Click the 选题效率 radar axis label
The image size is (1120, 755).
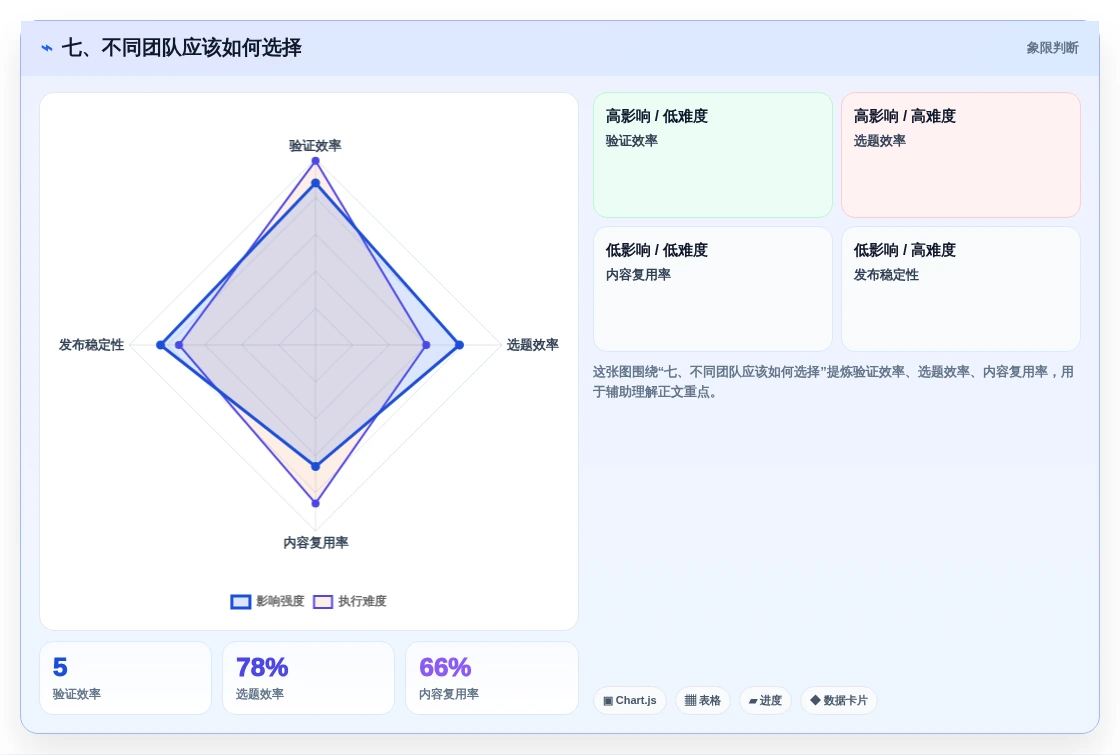click(533, 345)
